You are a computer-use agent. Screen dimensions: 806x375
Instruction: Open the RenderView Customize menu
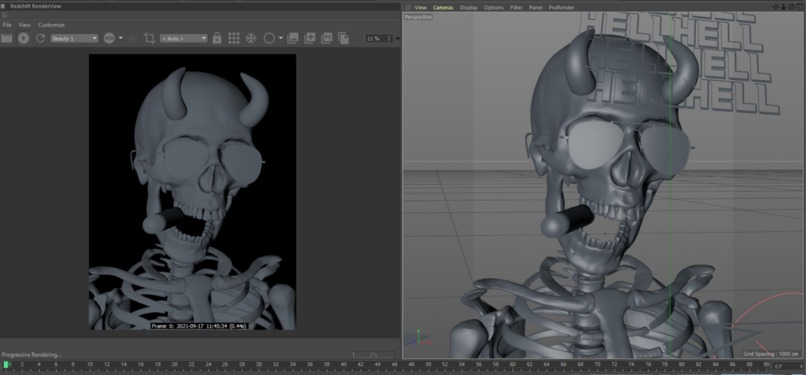[x=51, y=25]
